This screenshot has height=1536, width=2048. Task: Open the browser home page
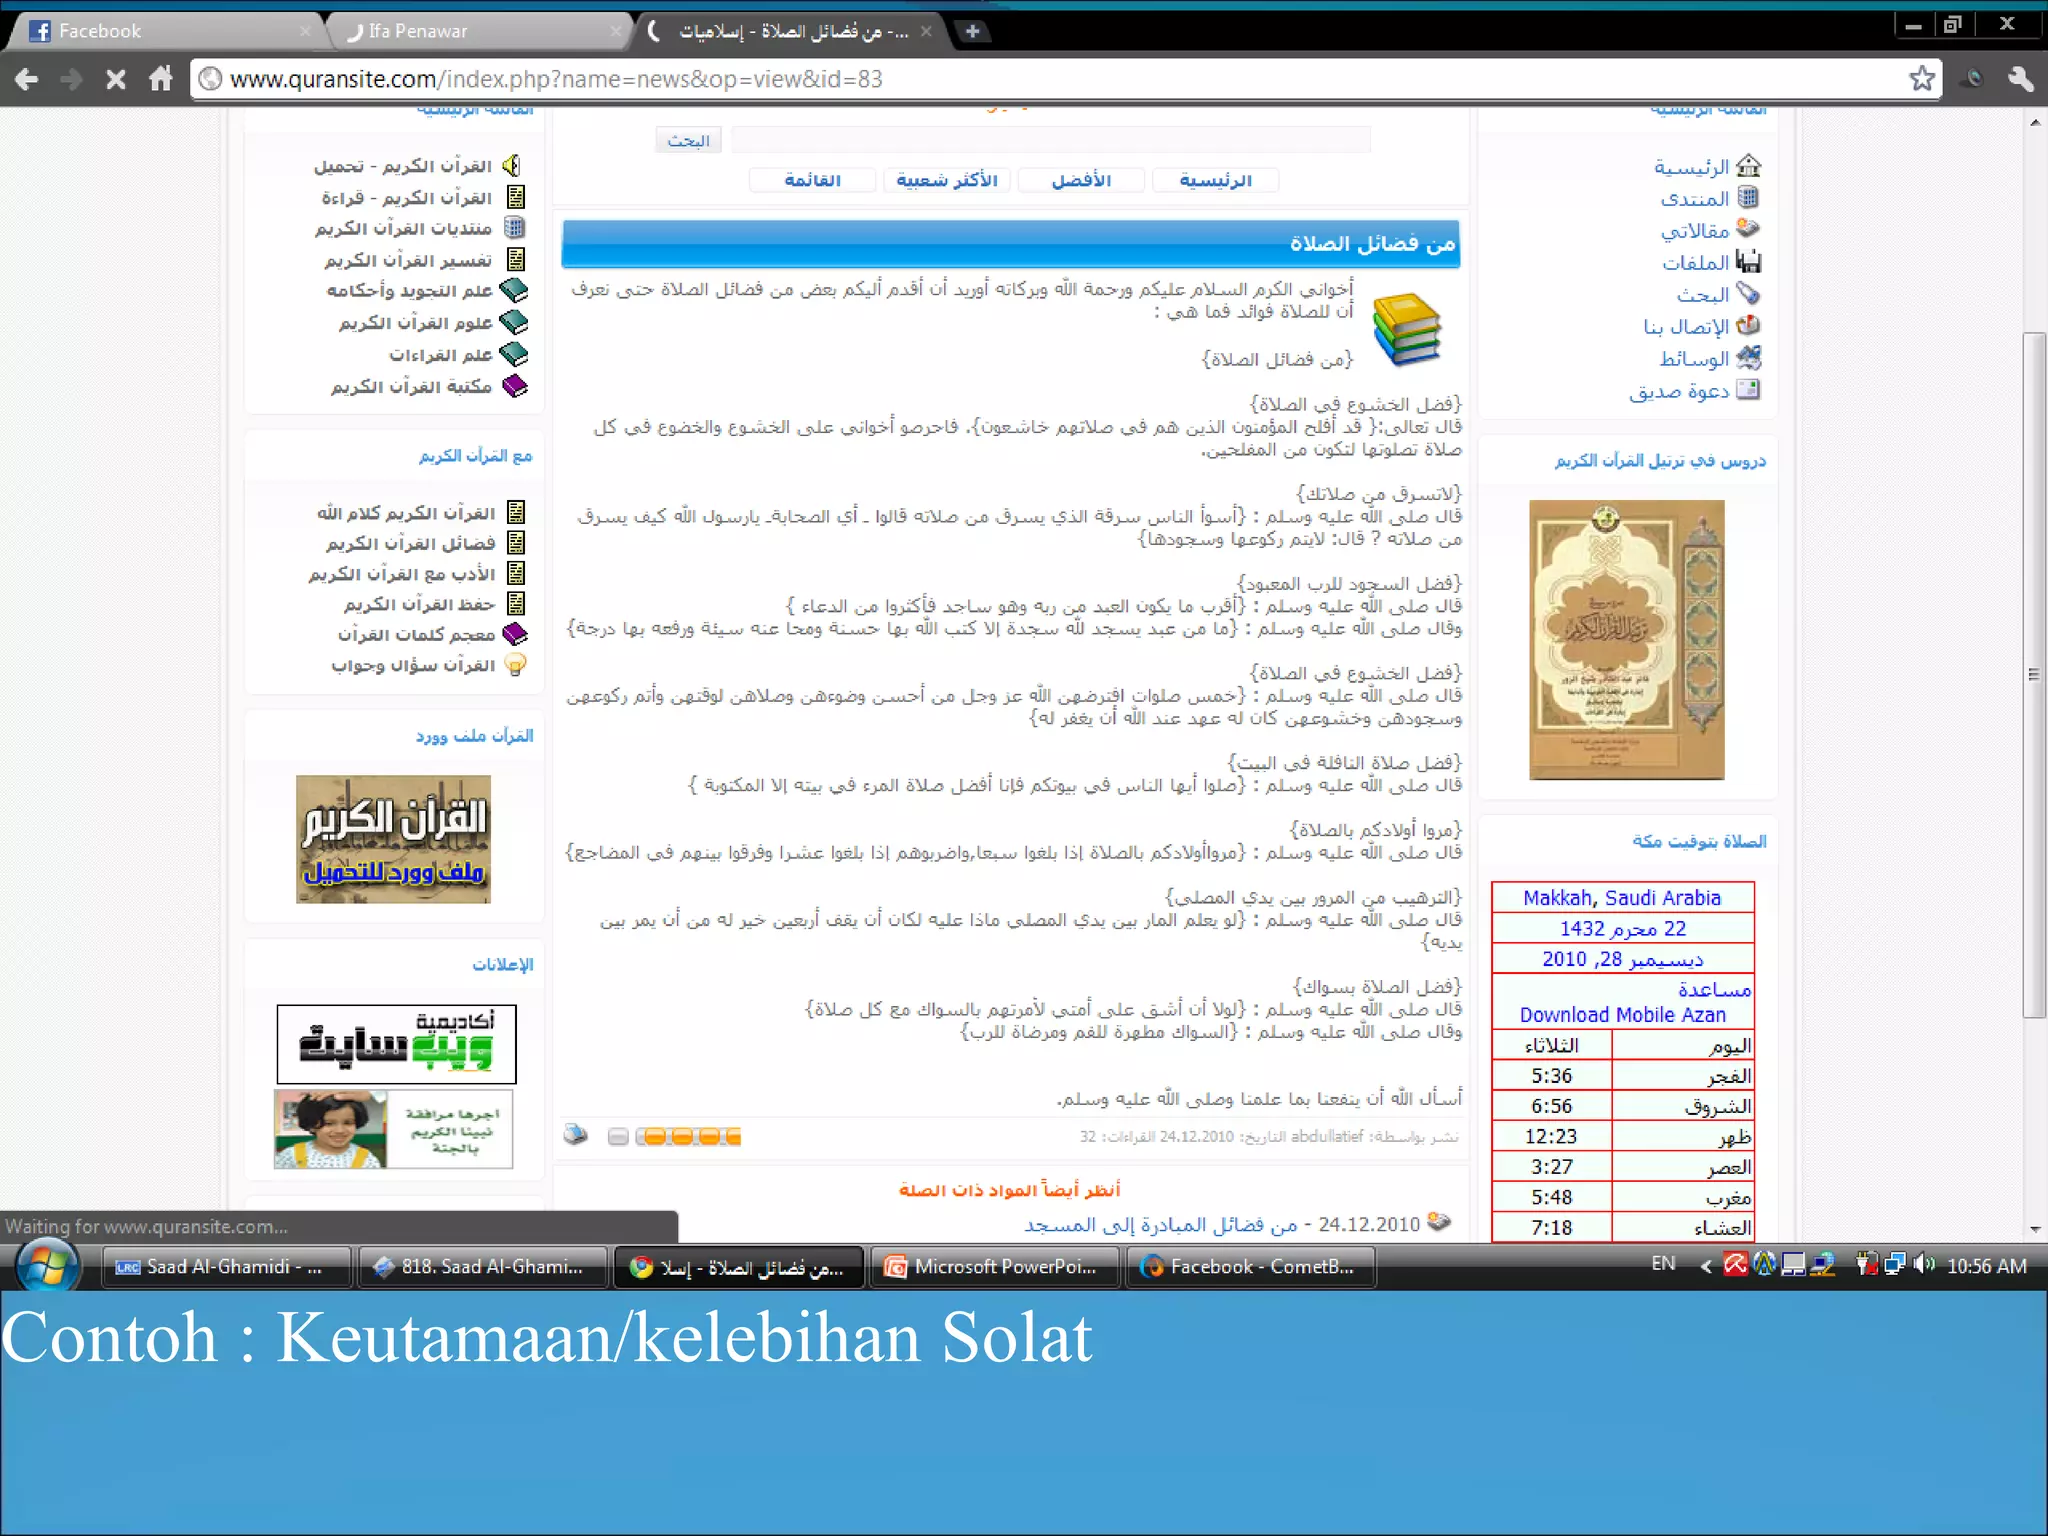click(x=160, y=78)
